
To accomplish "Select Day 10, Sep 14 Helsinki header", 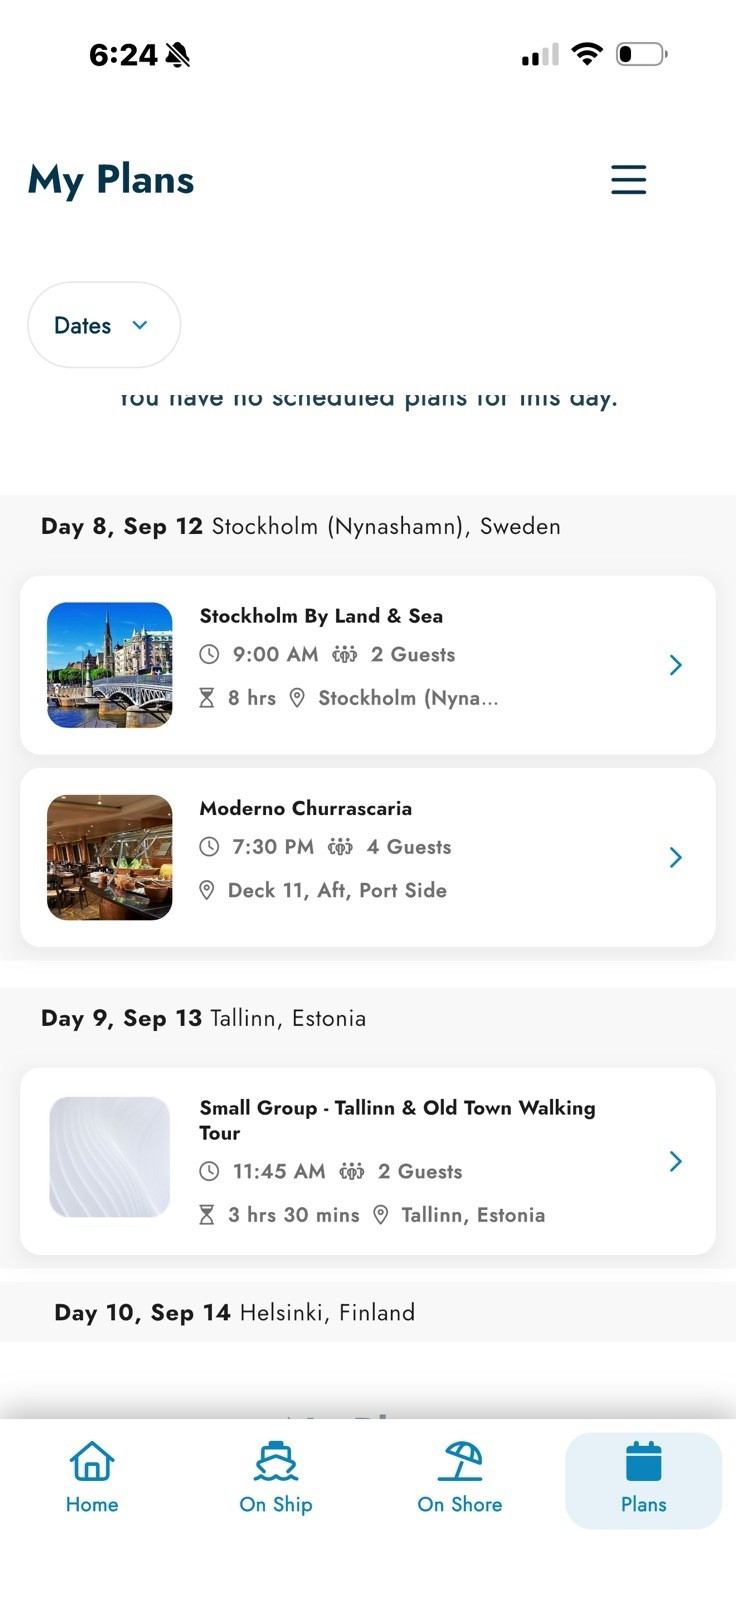I will pos(234,1312).
